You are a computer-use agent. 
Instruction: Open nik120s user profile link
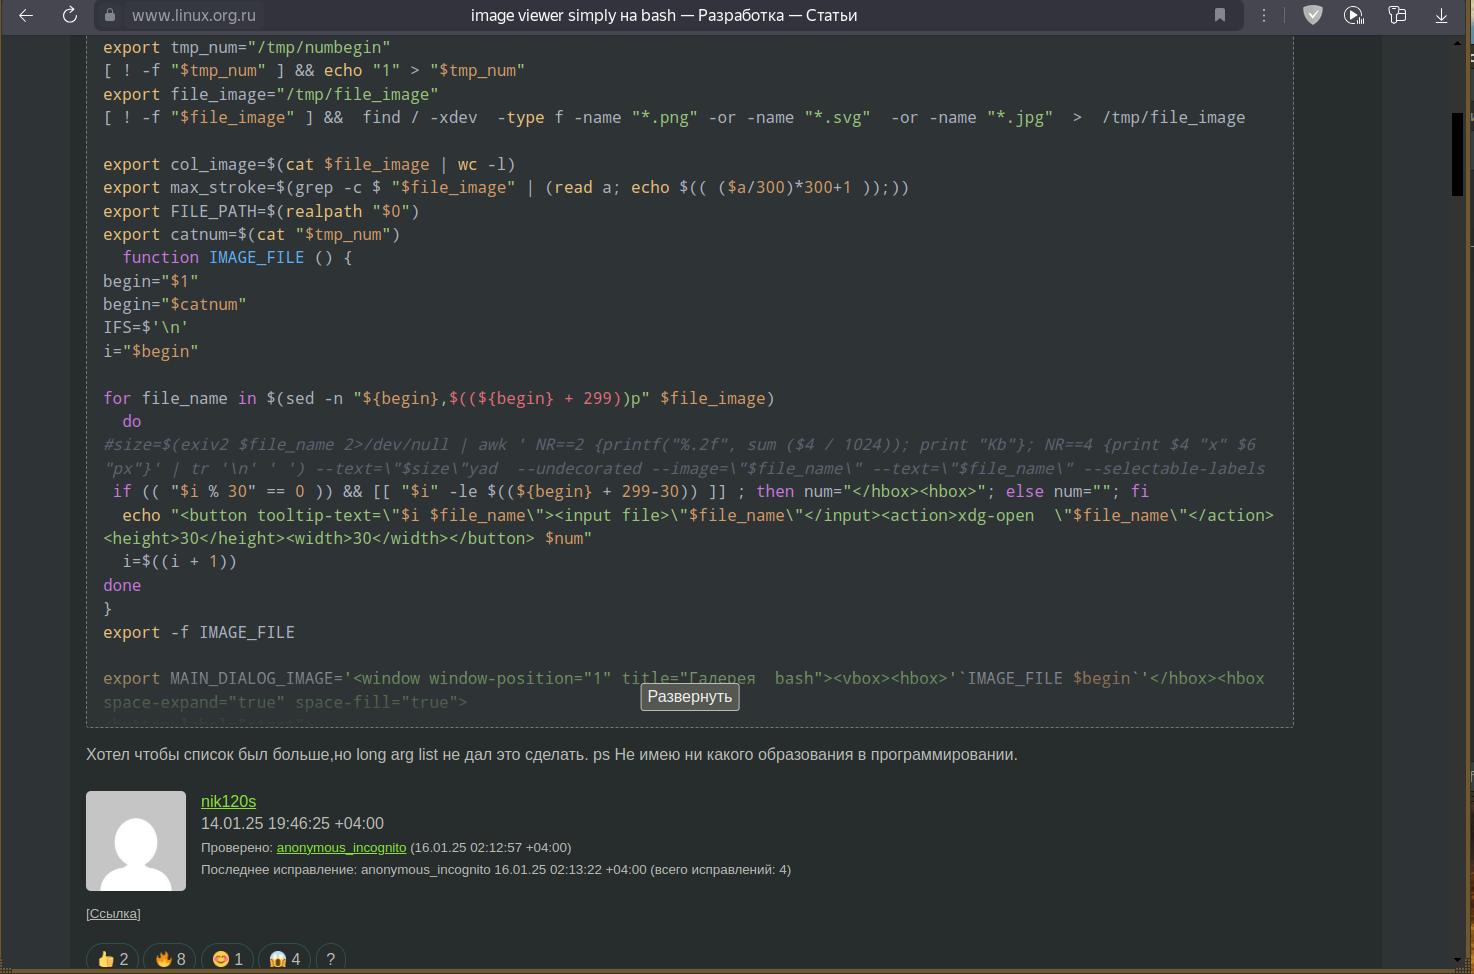point(228,801)
